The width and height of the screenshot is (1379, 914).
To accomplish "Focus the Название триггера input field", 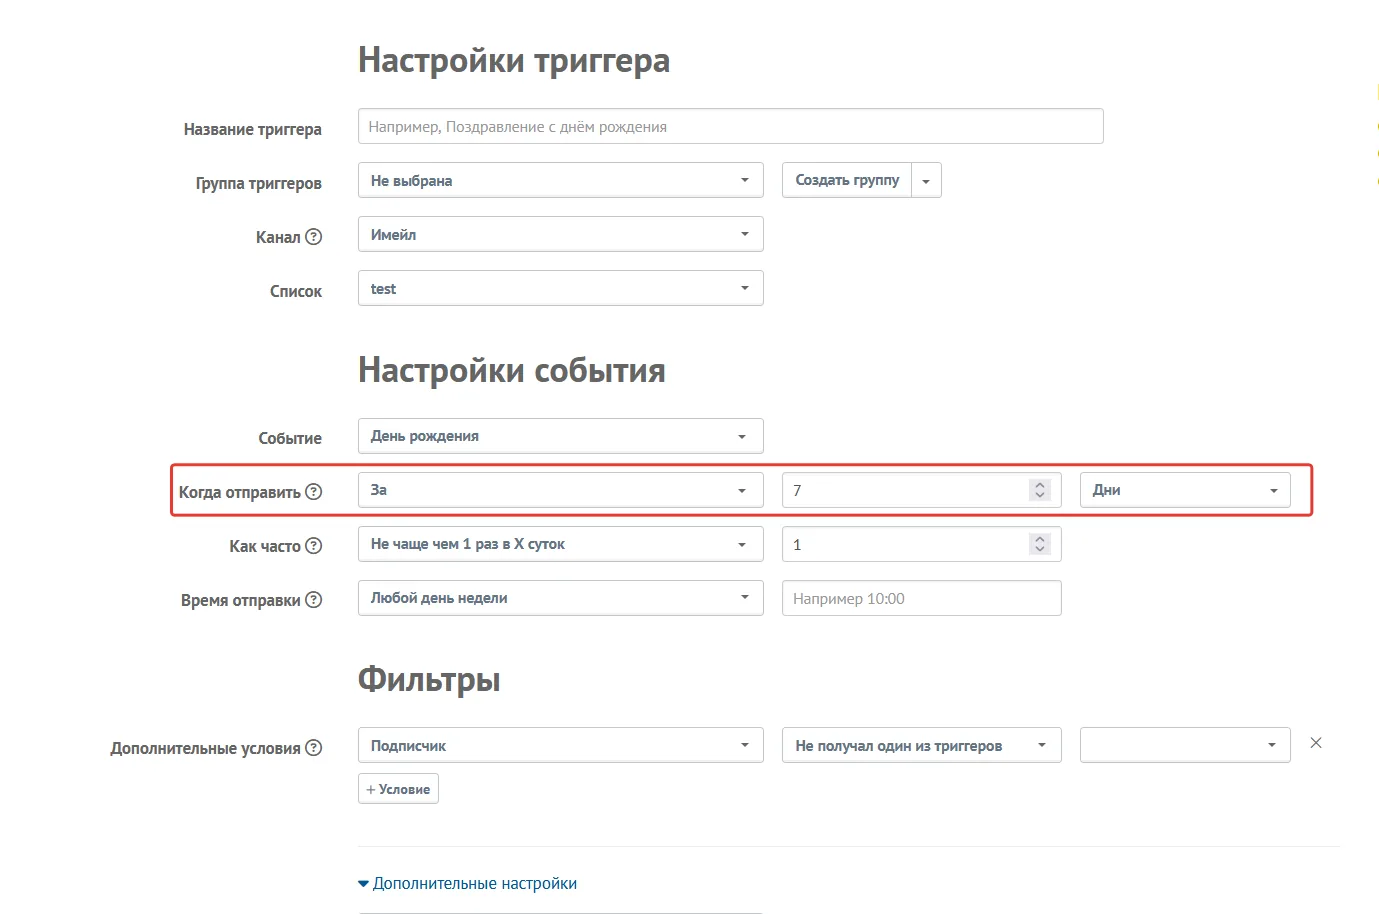I will [731, 126].
